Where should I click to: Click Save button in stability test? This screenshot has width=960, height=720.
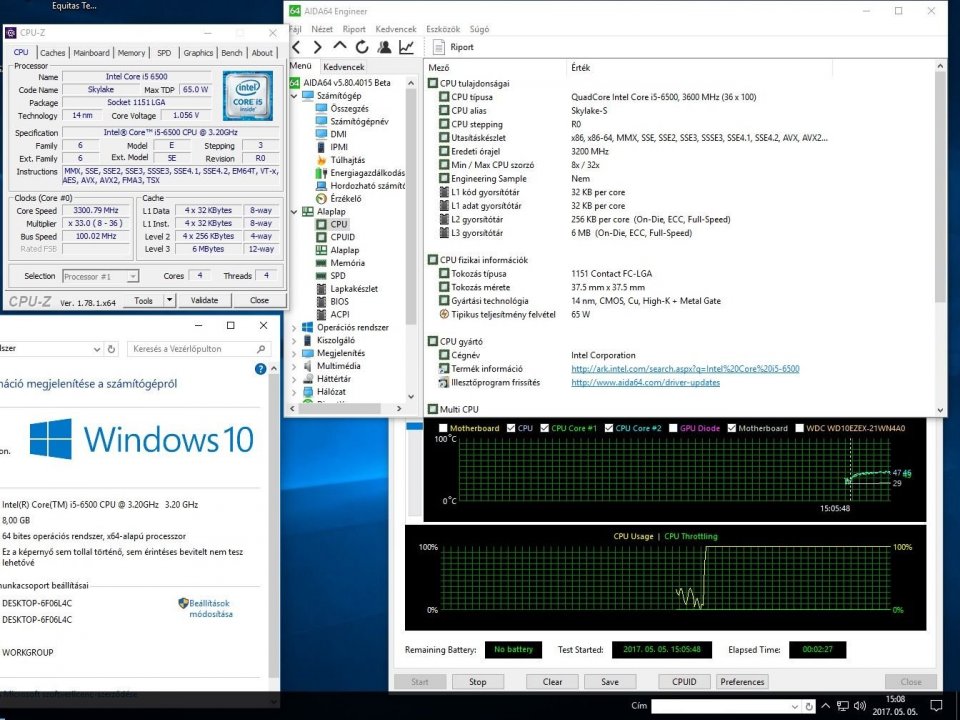610,681
